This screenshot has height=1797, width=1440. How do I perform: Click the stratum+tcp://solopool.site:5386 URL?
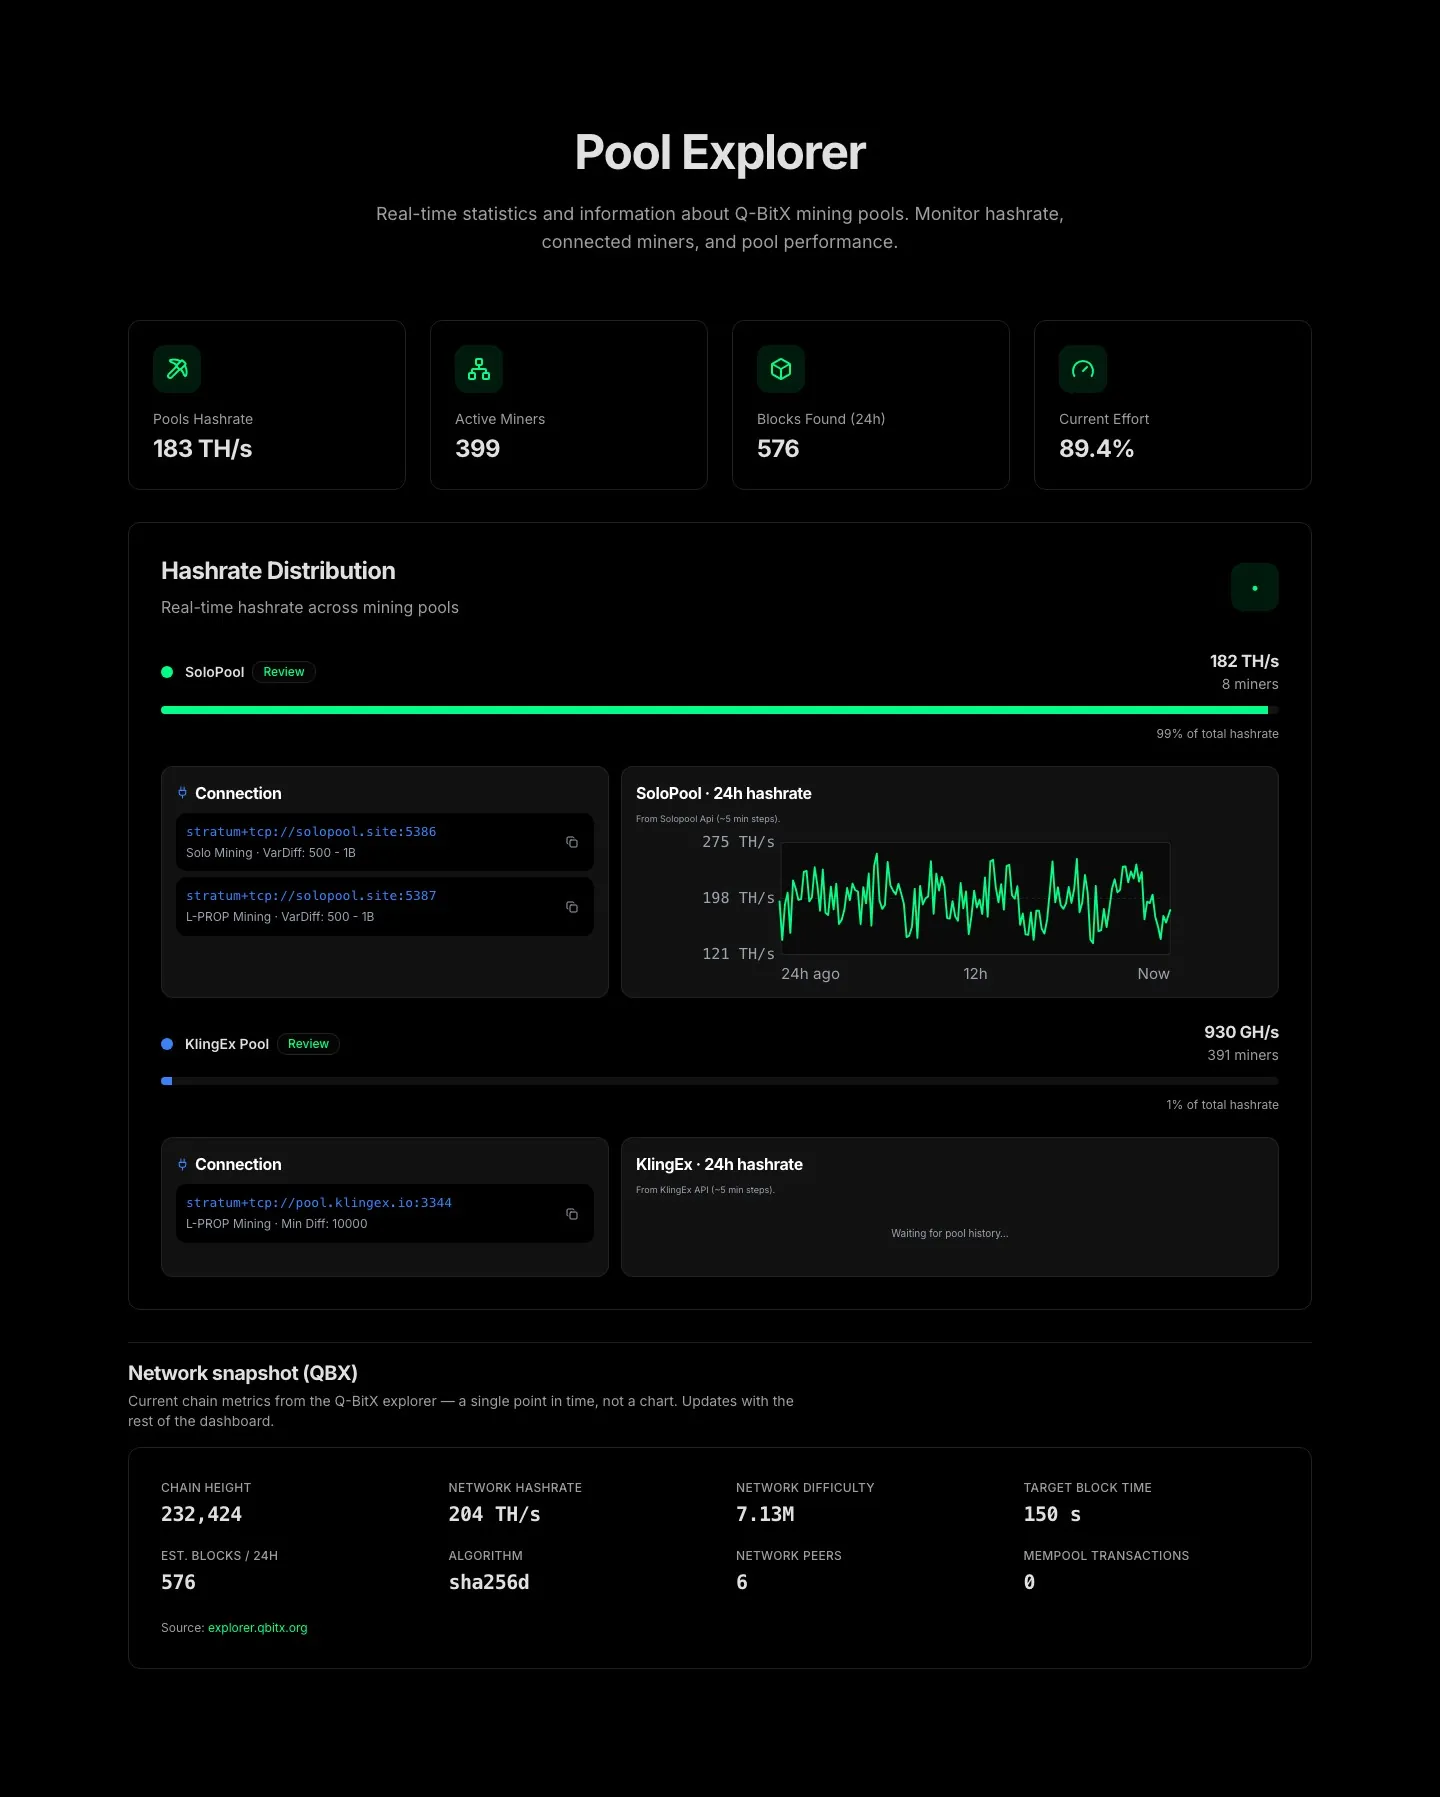click(311, 832)
